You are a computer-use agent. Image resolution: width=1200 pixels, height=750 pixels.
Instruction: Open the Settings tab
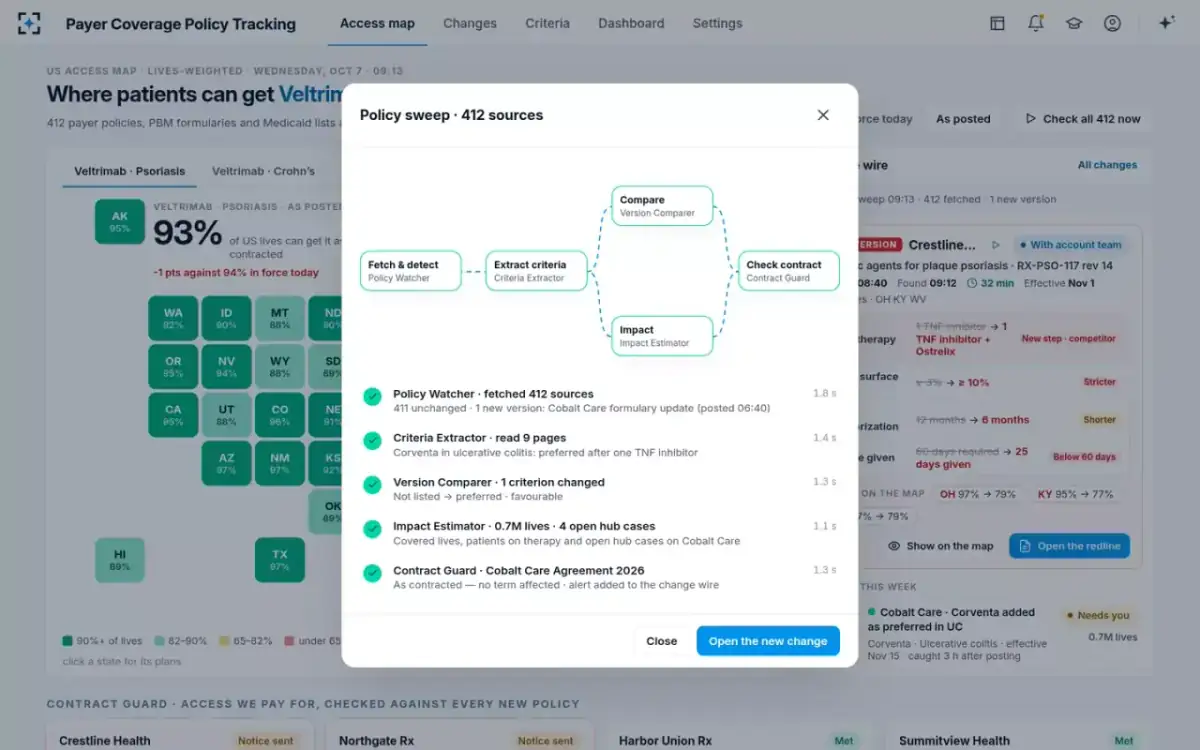tap(718, 23)
